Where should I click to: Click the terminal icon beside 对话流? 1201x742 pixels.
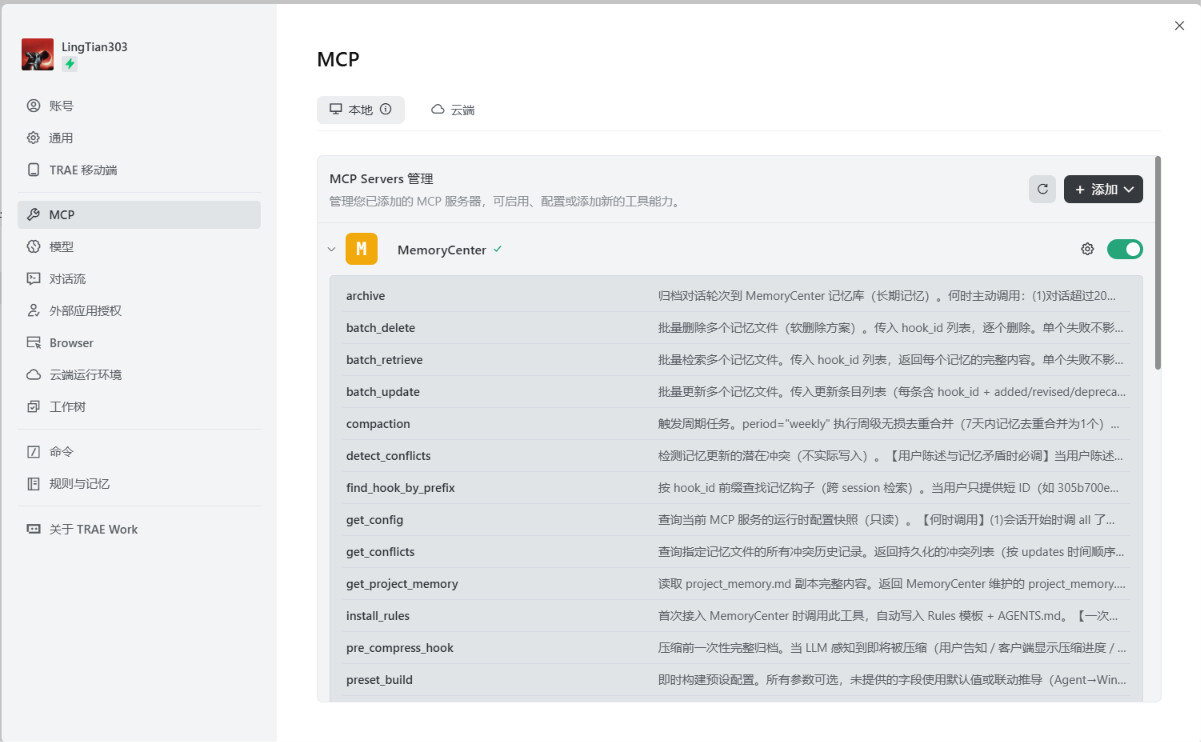33,279
